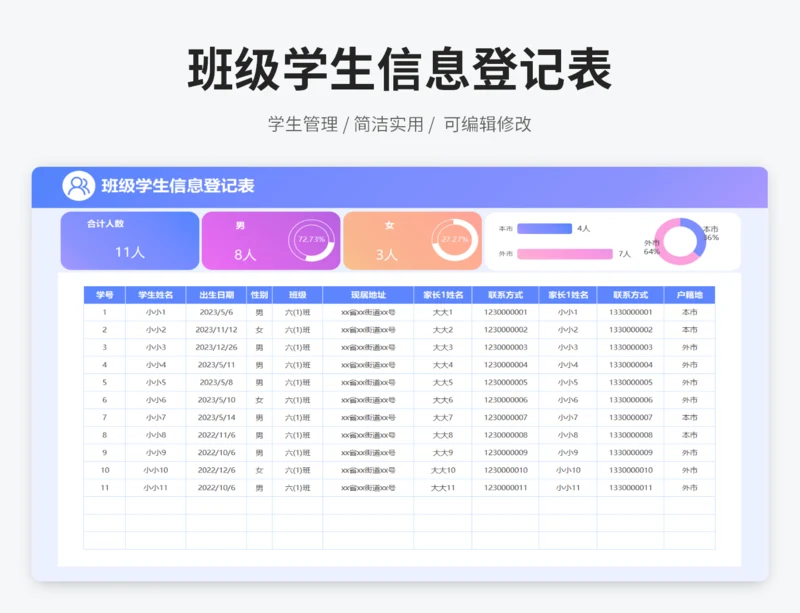Image resolution: width=800 pixels, height=613 pixels.
Task: Select the 现居地址 column header
Action: (x=368, y=295)
